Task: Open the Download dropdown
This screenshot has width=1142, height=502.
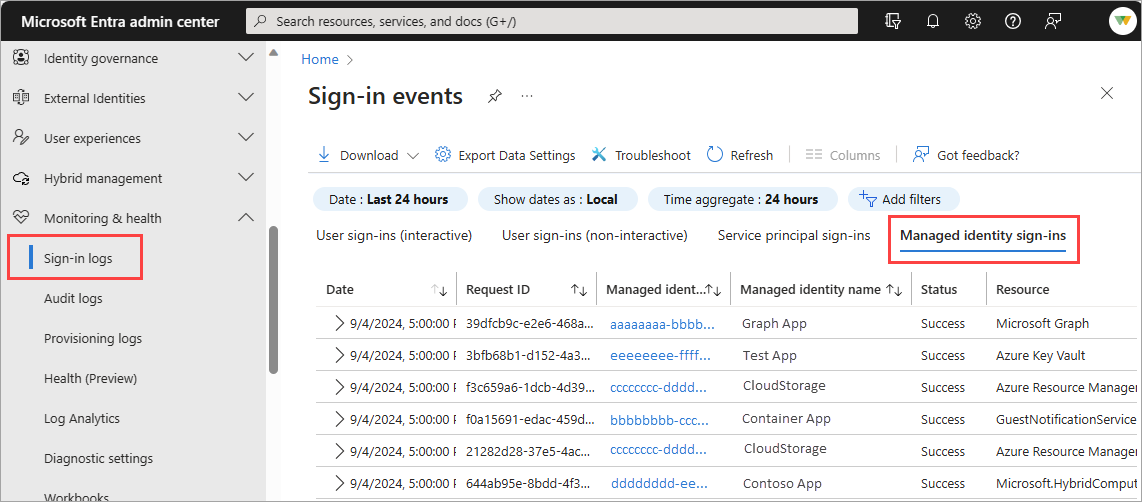Action: [x=369, y=155]
